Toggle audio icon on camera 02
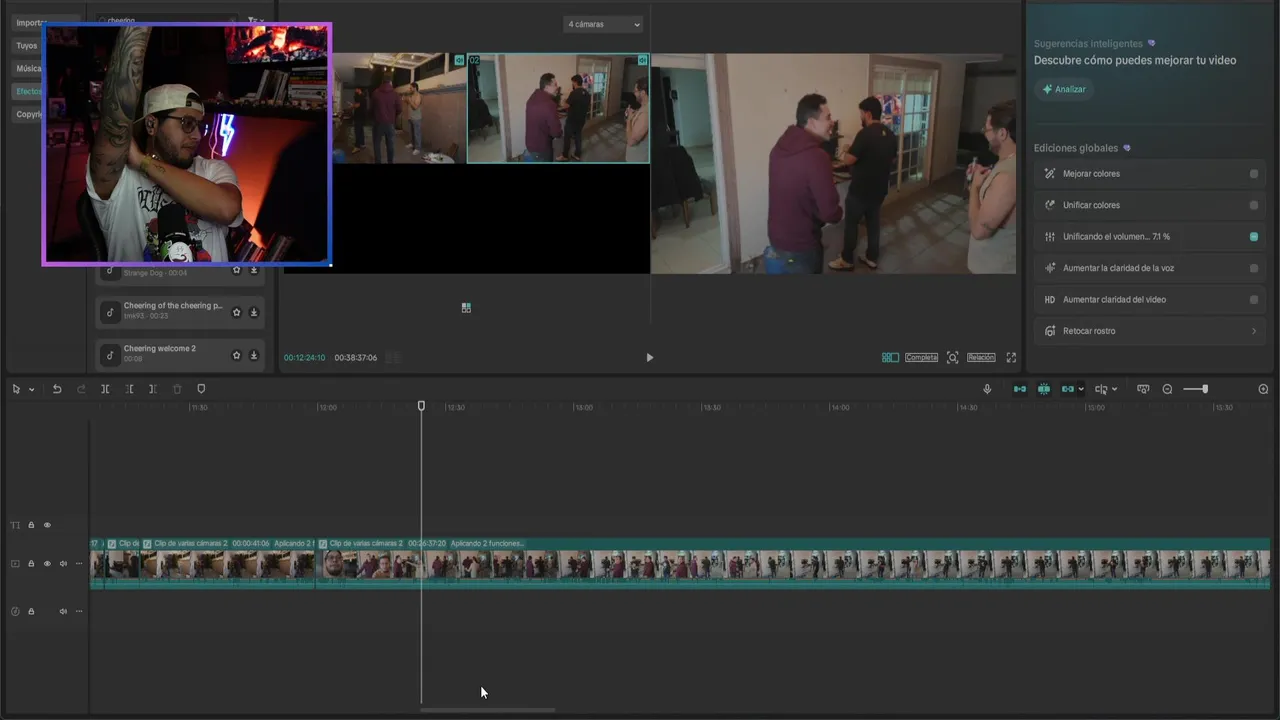Screen dimensions: 1280x720 [x=642, y=60]
